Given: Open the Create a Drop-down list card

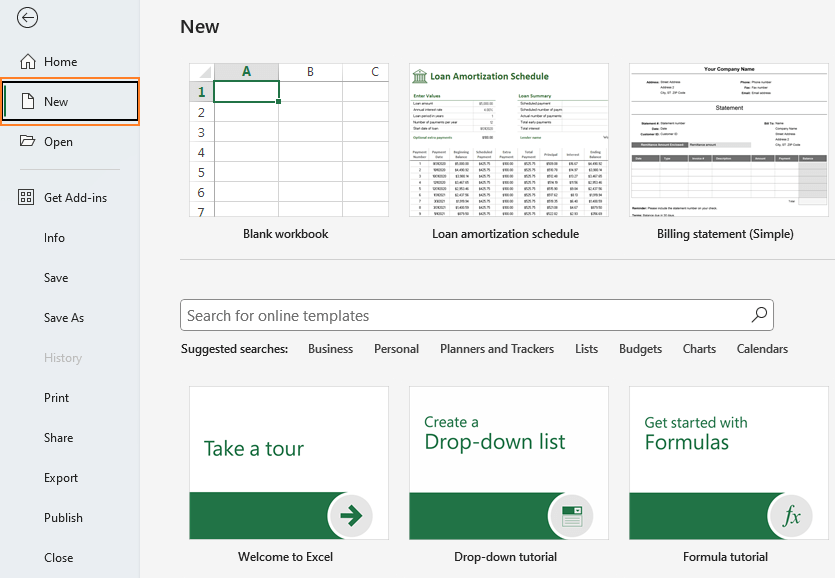Looking at the screenshot, I should 509,463.
